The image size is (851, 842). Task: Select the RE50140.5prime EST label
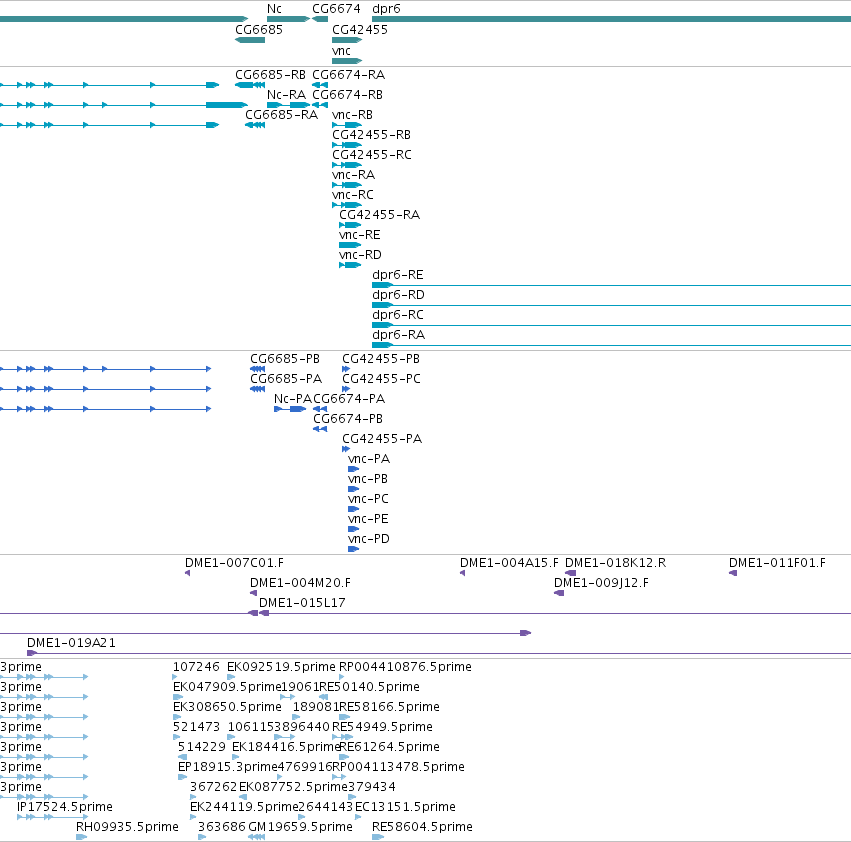point(369,687)
